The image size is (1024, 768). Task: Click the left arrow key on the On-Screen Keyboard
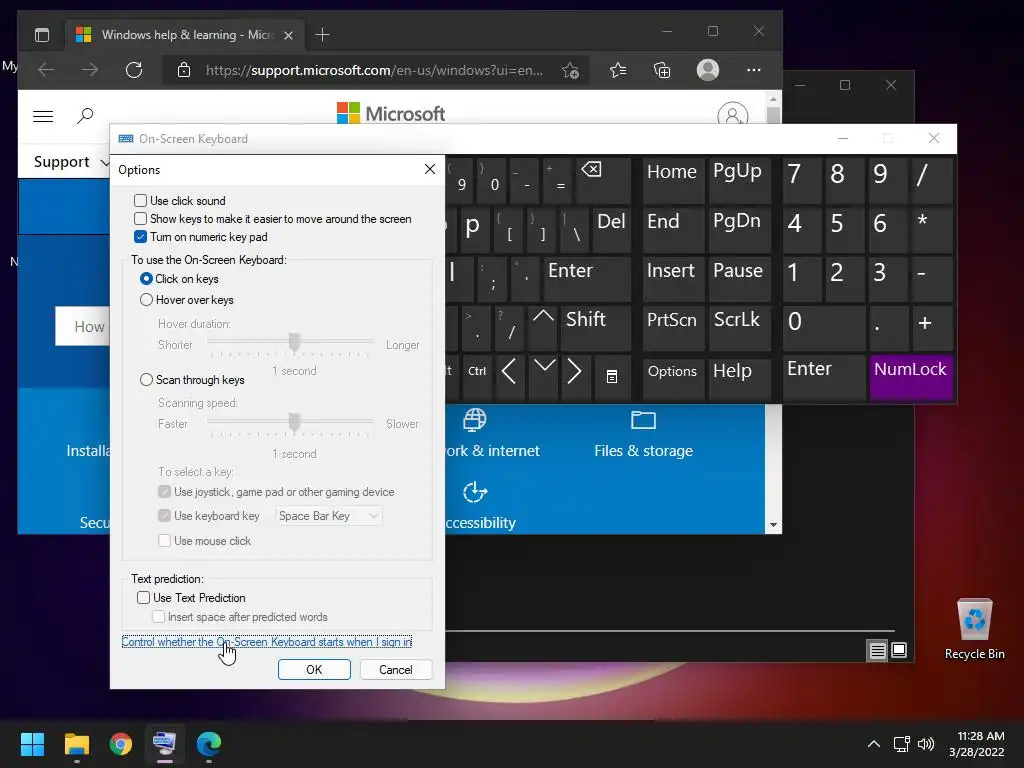pos(509,377)
